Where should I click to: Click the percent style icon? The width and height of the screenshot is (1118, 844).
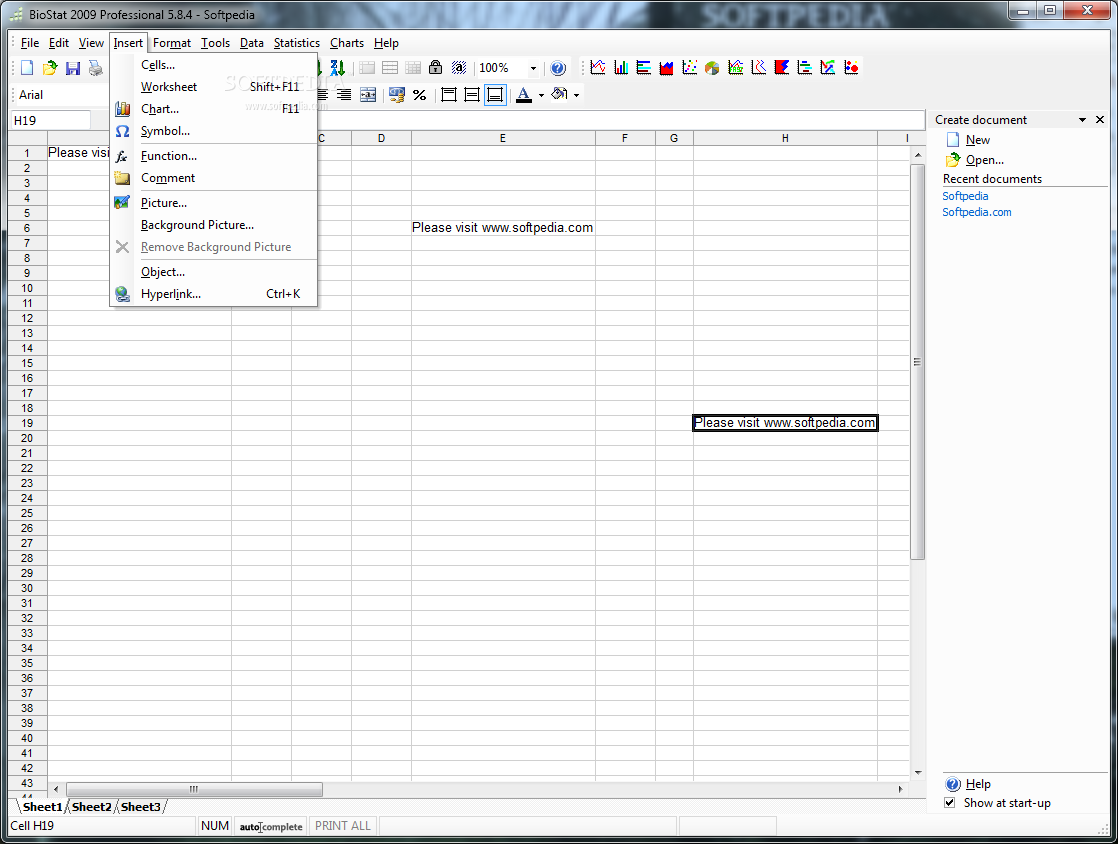coord(420,95)
